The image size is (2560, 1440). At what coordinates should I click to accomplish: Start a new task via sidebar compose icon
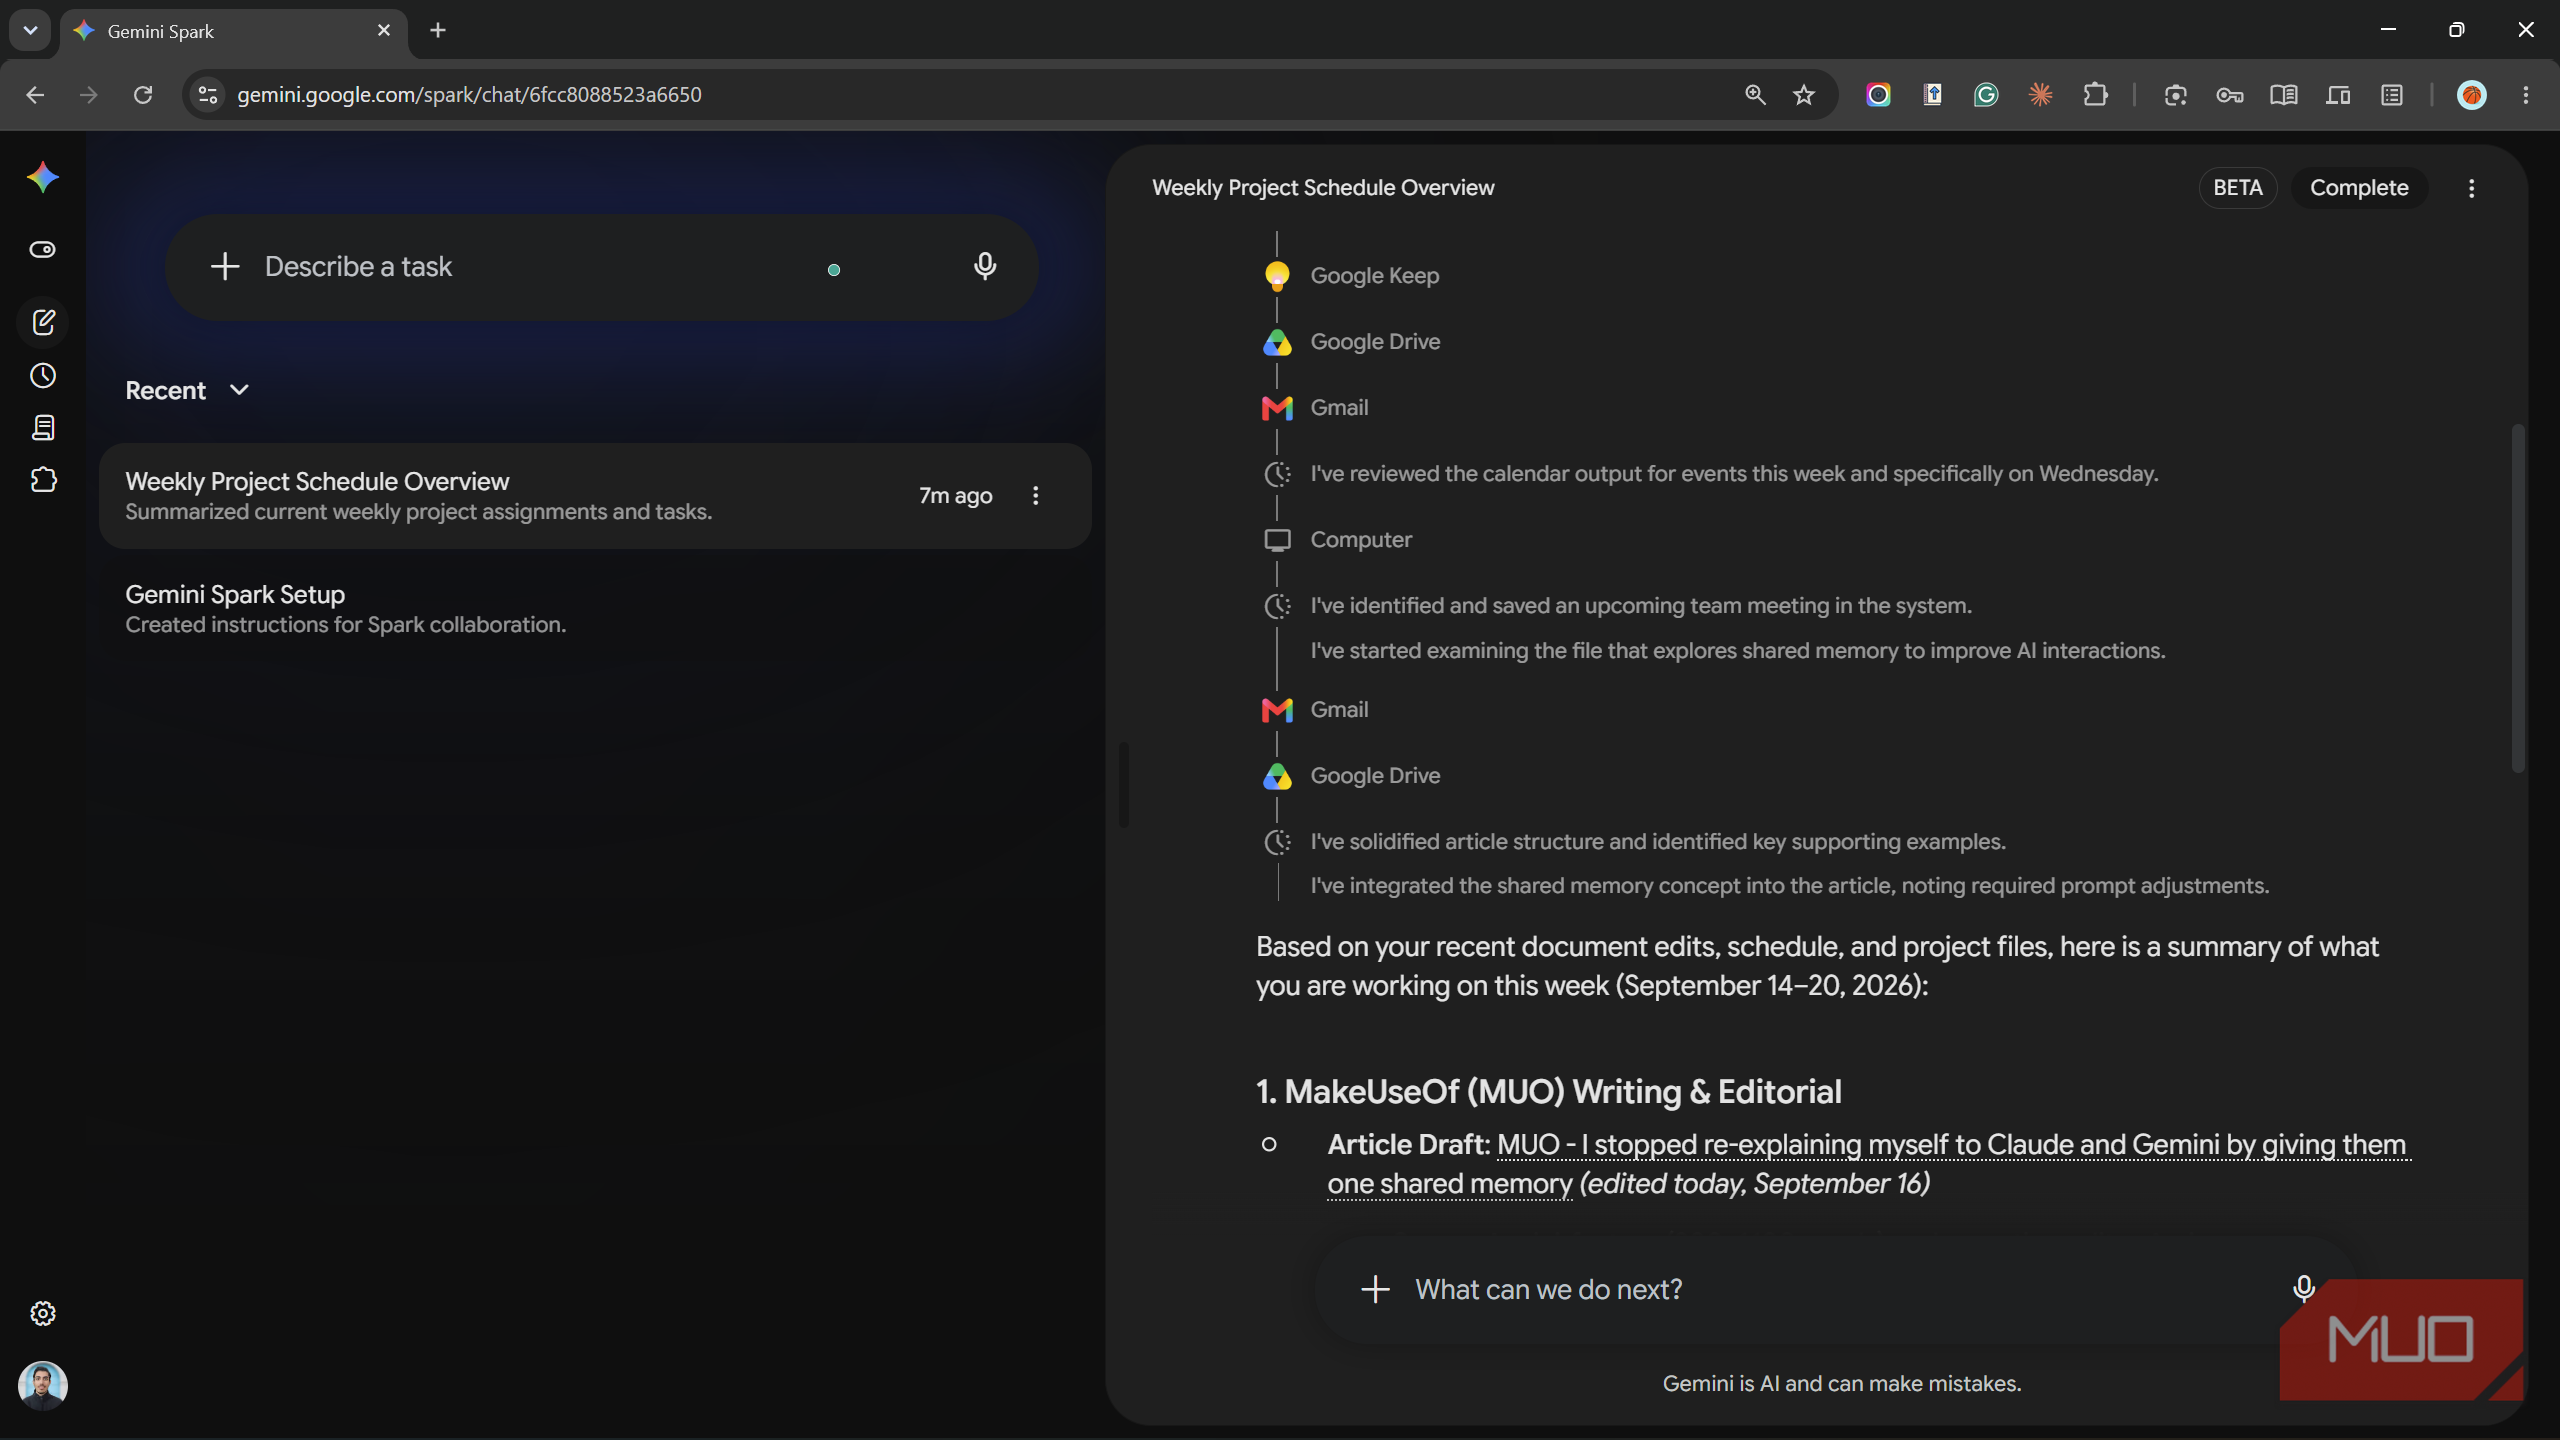click(x=43, y=322)
